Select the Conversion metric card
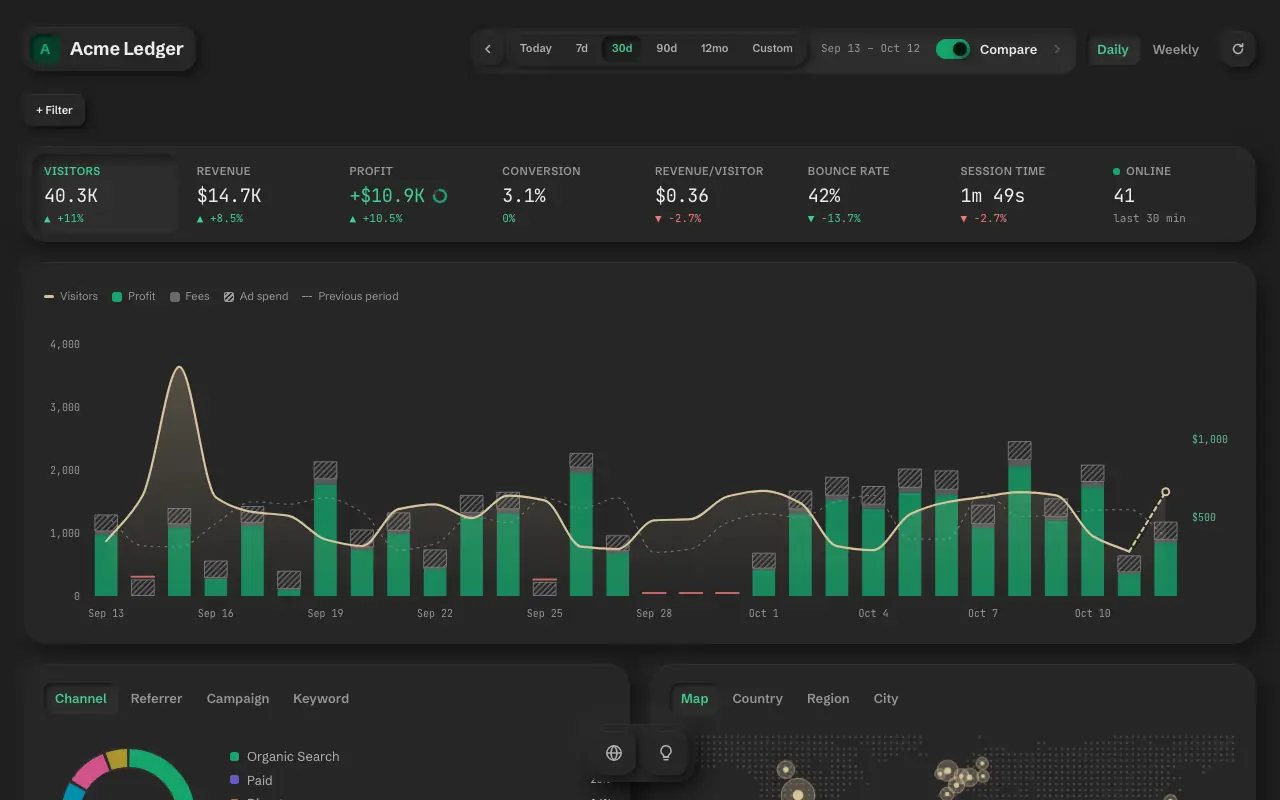1280x800 pixels. click(x=565, y=194)
